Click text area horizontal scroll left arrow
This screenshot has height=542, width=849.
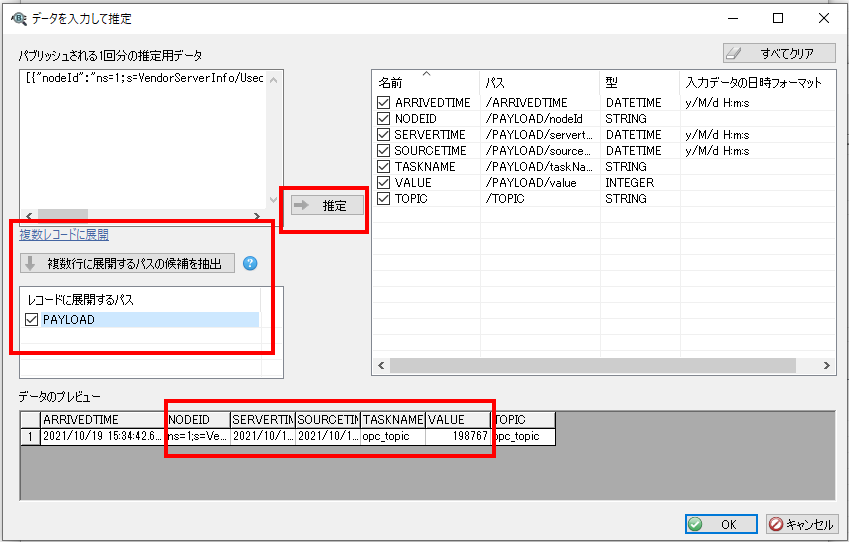pyautogui.click(x=29, y=216)
